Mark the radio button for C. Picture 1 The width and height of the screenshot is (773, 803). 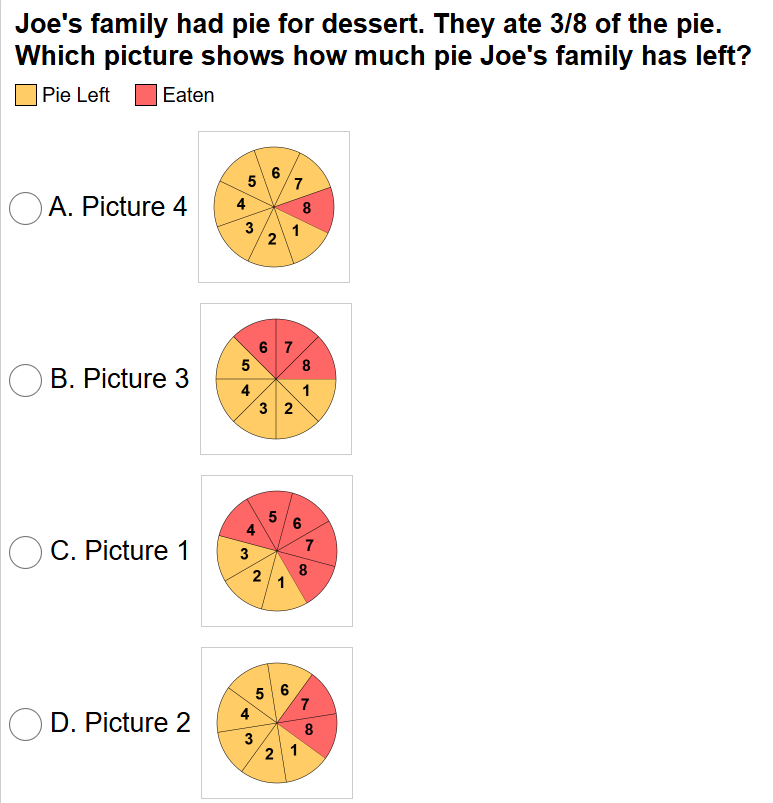click(25, 552)
